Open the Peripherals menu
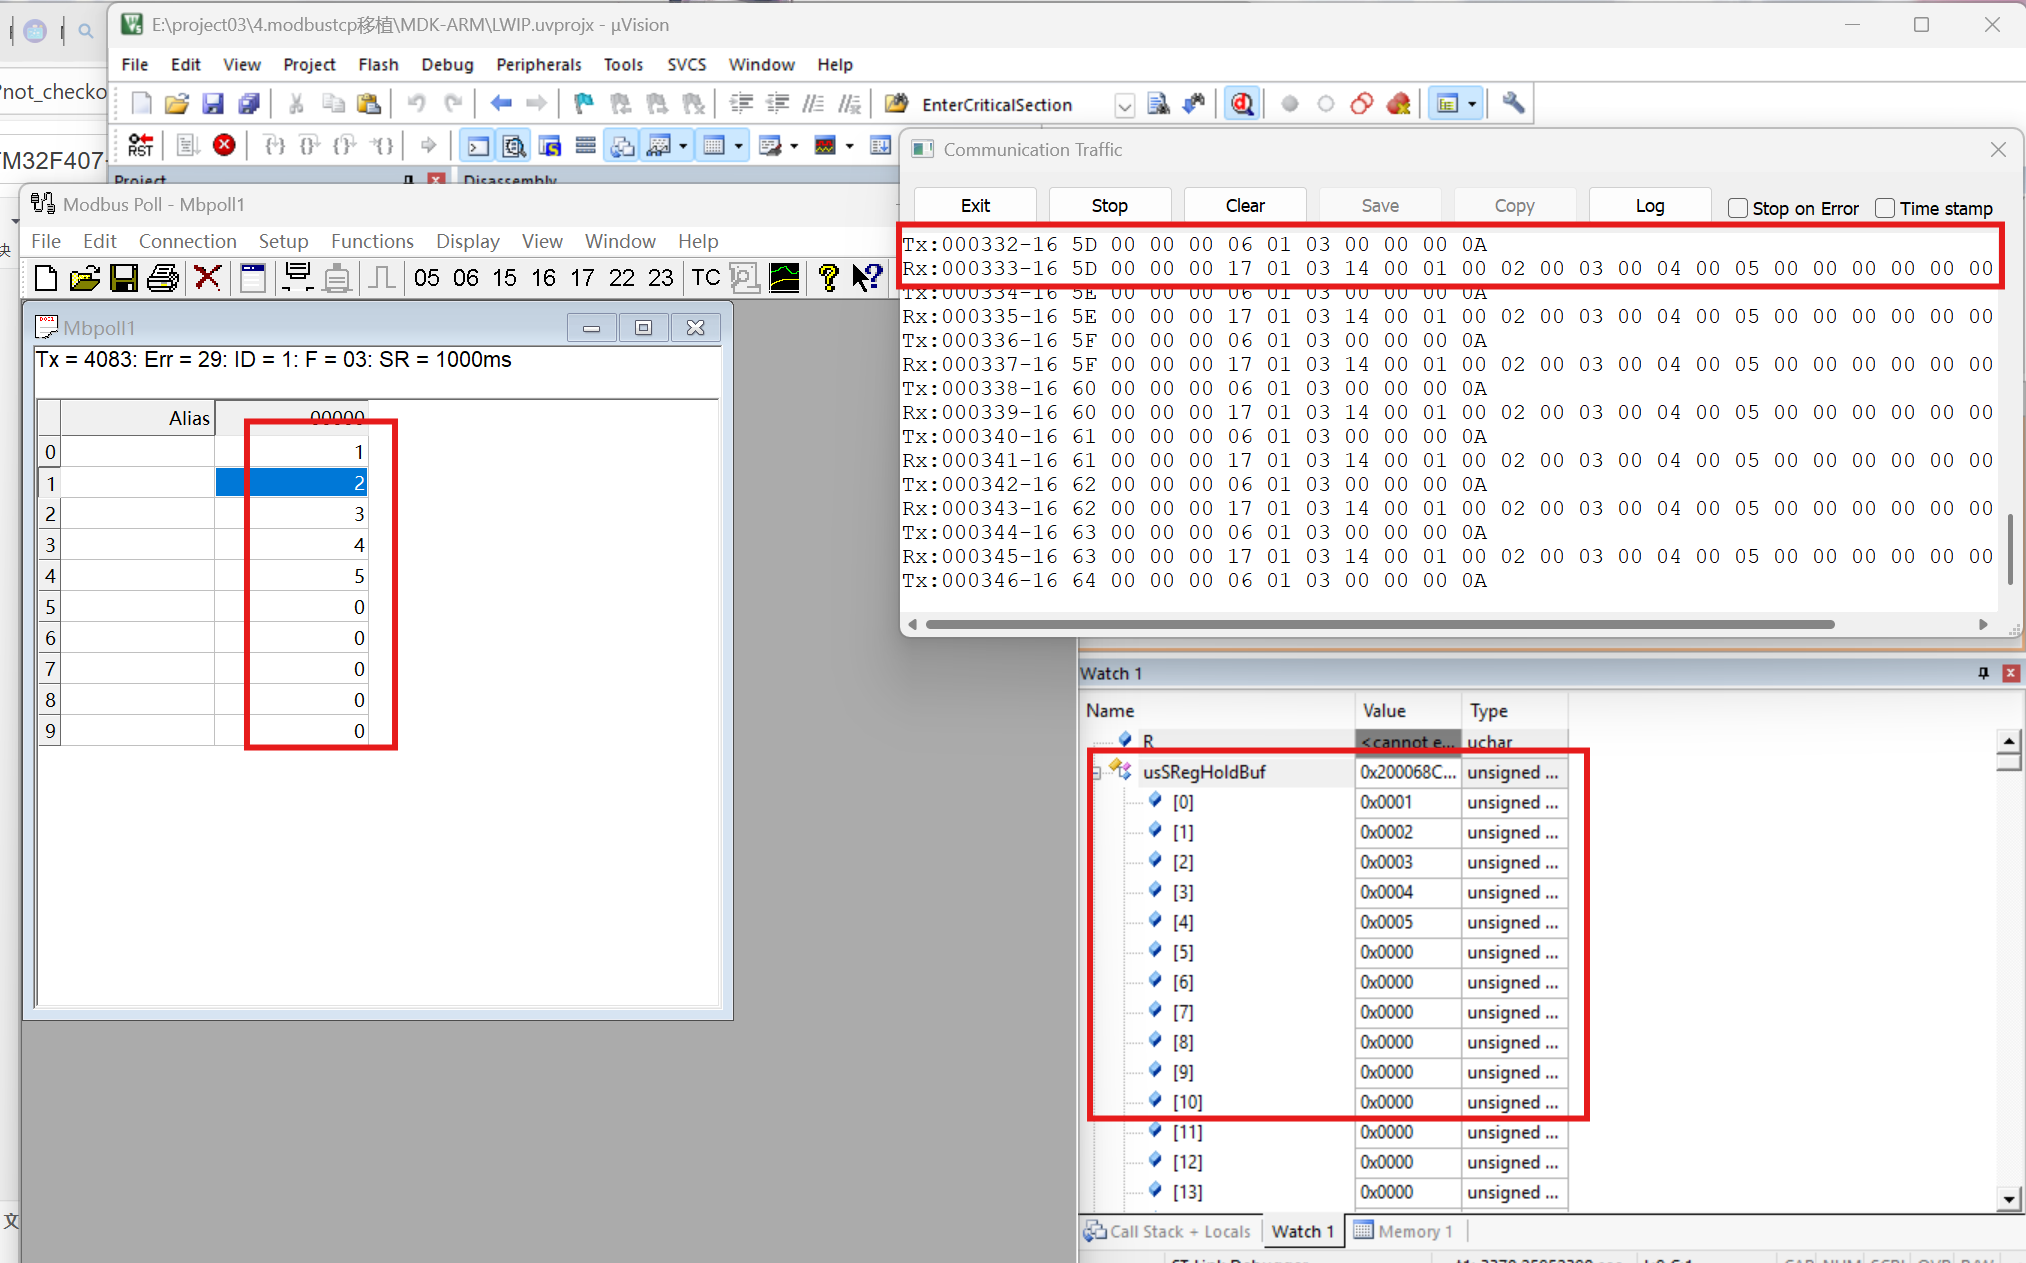Screen dimensions: 2026x1263 [538, 64]
